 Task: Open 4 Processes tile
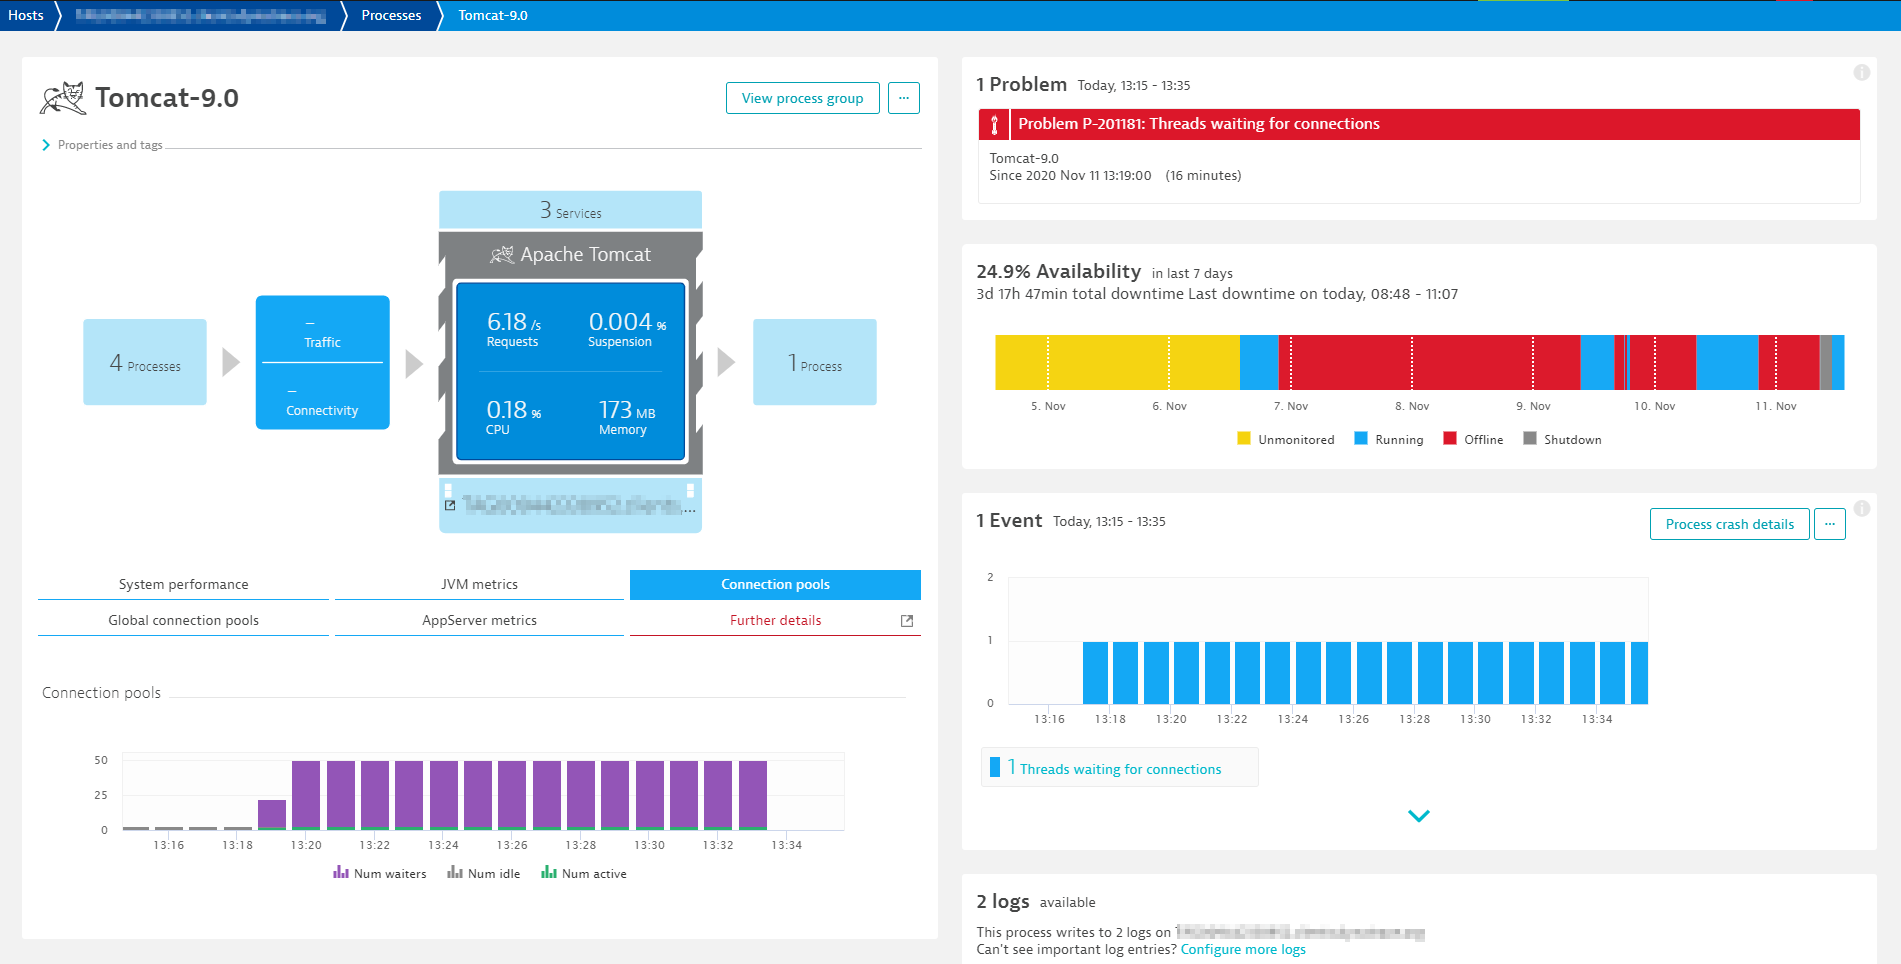pos(145,362)
